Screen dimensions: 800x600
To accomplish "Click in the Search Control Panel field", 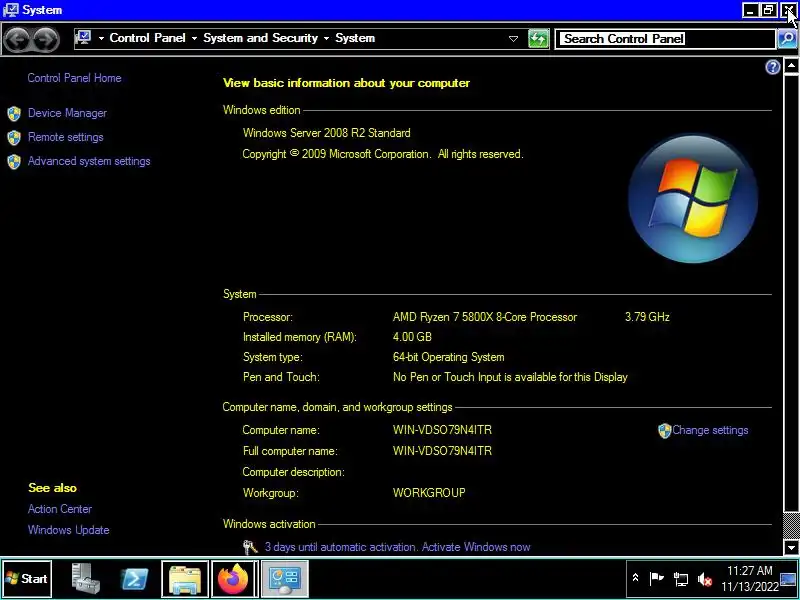I will coord(666,39).
